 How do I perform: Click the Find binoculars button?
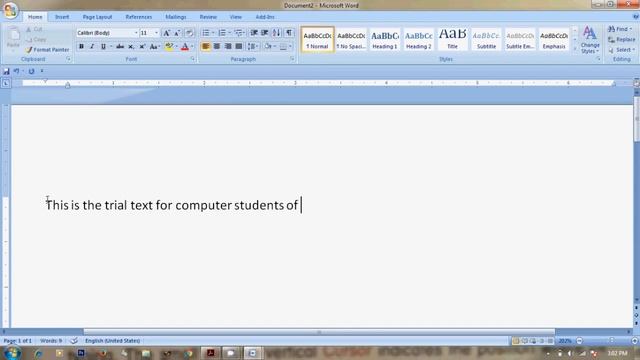pyautogui.click(x=620, y=29)
